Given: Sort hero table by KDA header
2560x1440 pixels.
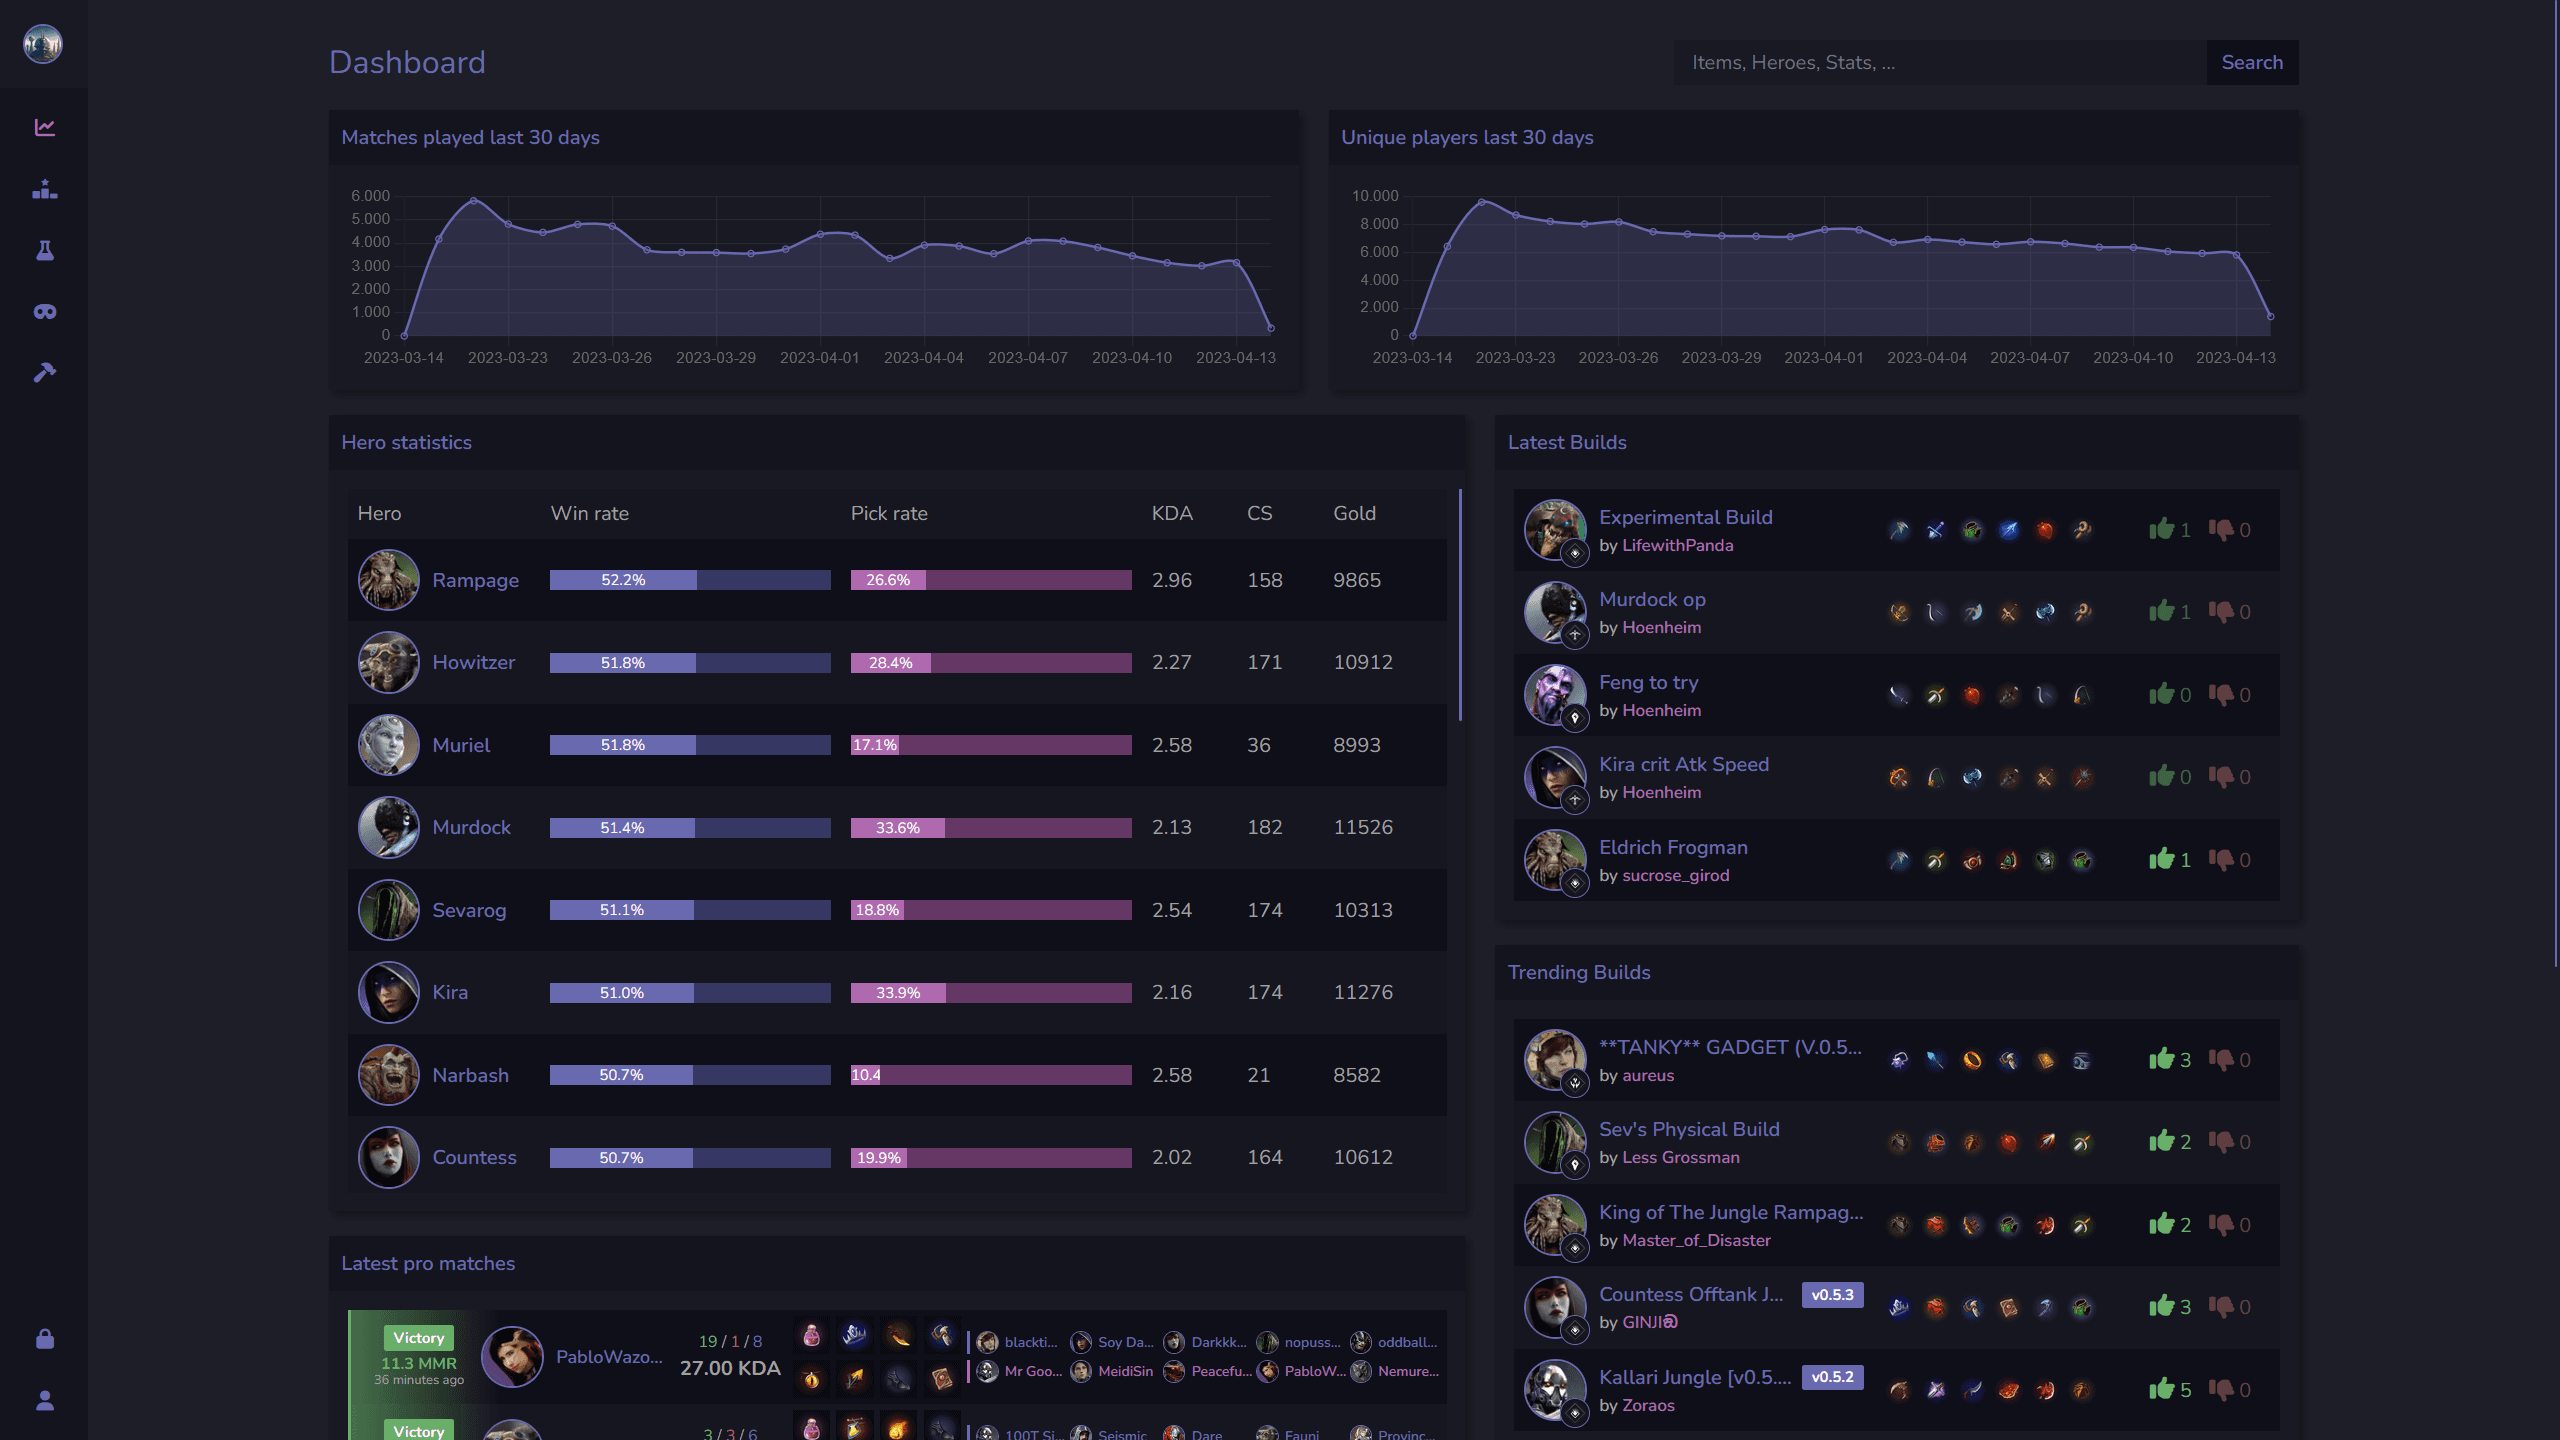Looking at the screenshot, I should 1171,513.
